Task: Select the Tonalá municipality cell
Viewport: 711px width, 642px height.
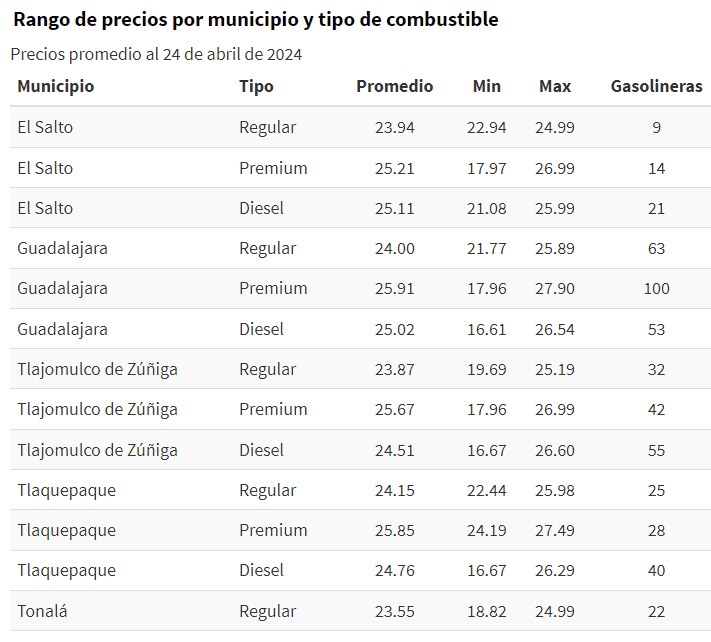Action: point(44,611)
